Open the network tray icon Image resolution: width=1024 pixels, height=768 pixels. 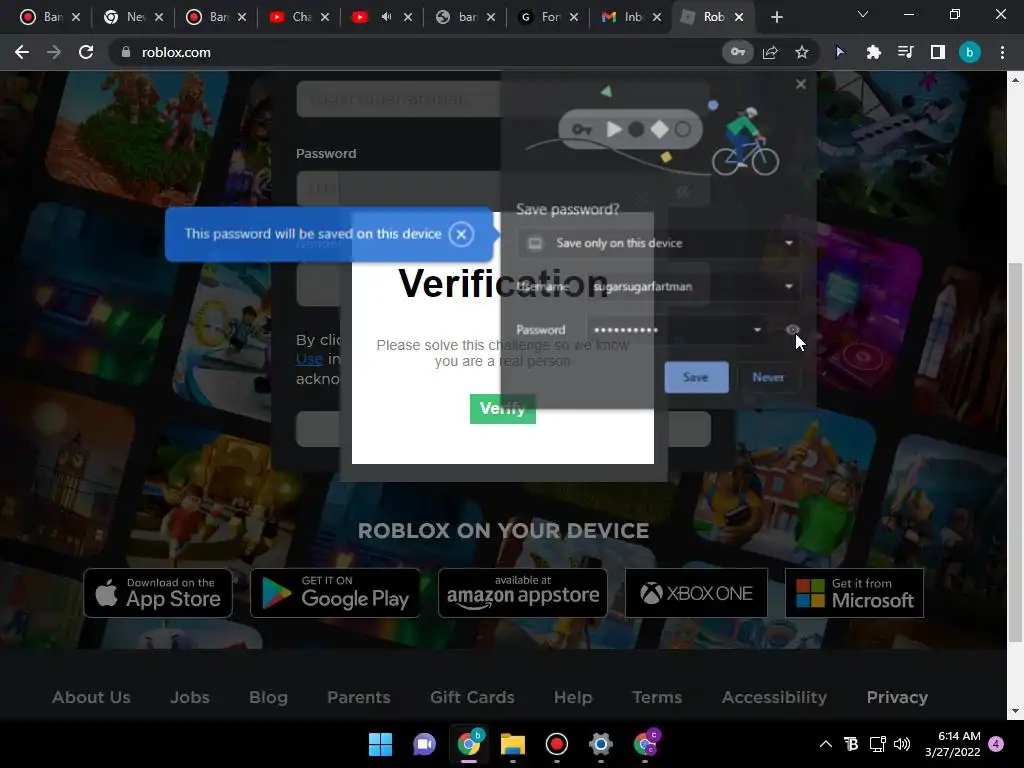[877, 744]
